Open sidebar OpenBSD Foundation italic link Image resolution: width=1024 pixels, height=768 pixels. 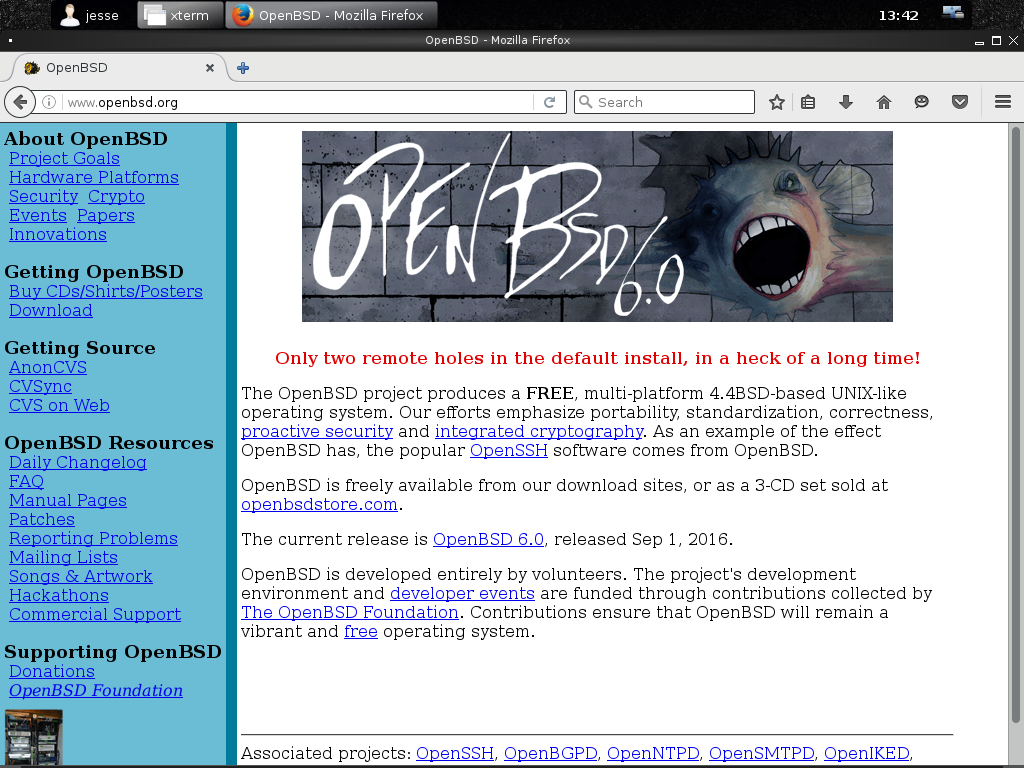[x=96, y=690]
